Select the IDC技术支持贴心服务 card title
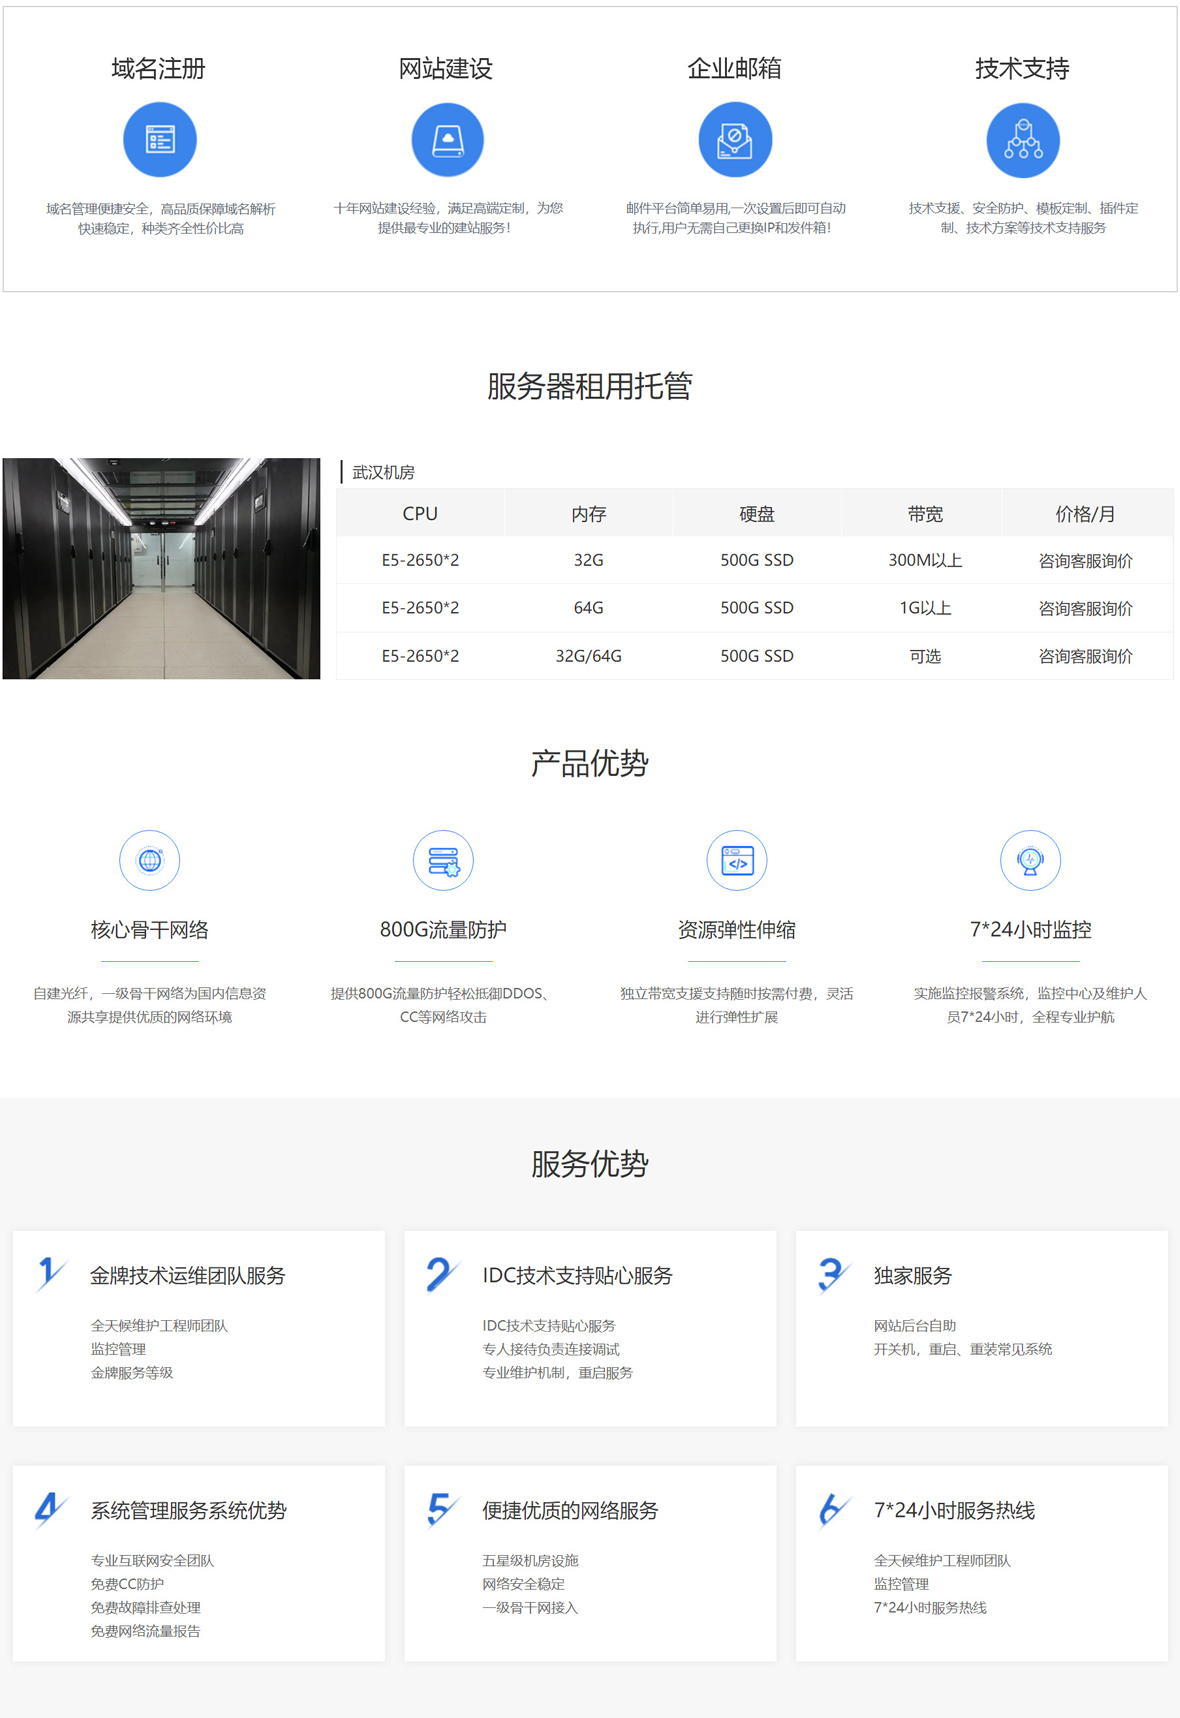The image size is (1180, 1718). 577,1276
